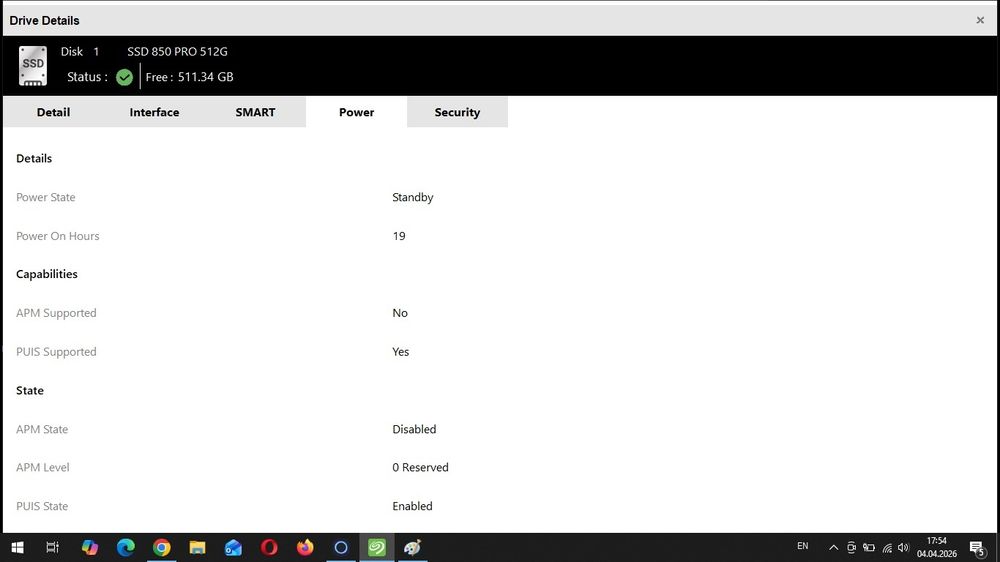
Task: Click the battery power tray icon
Action: click(869, 547)
